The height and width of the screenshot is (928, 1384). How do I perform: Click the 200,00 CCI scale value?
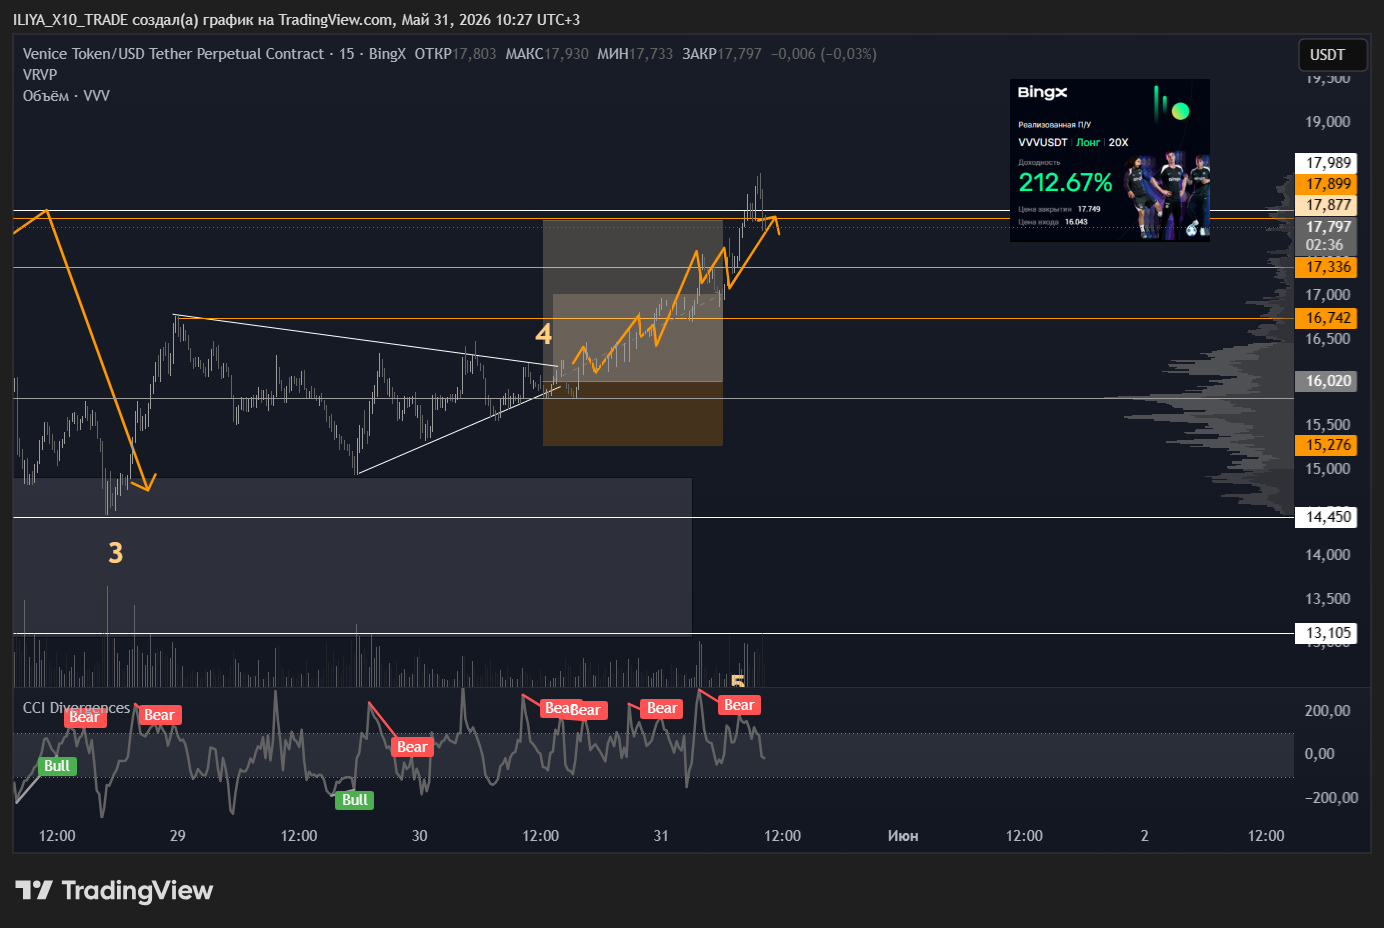tap(1327, 711)
